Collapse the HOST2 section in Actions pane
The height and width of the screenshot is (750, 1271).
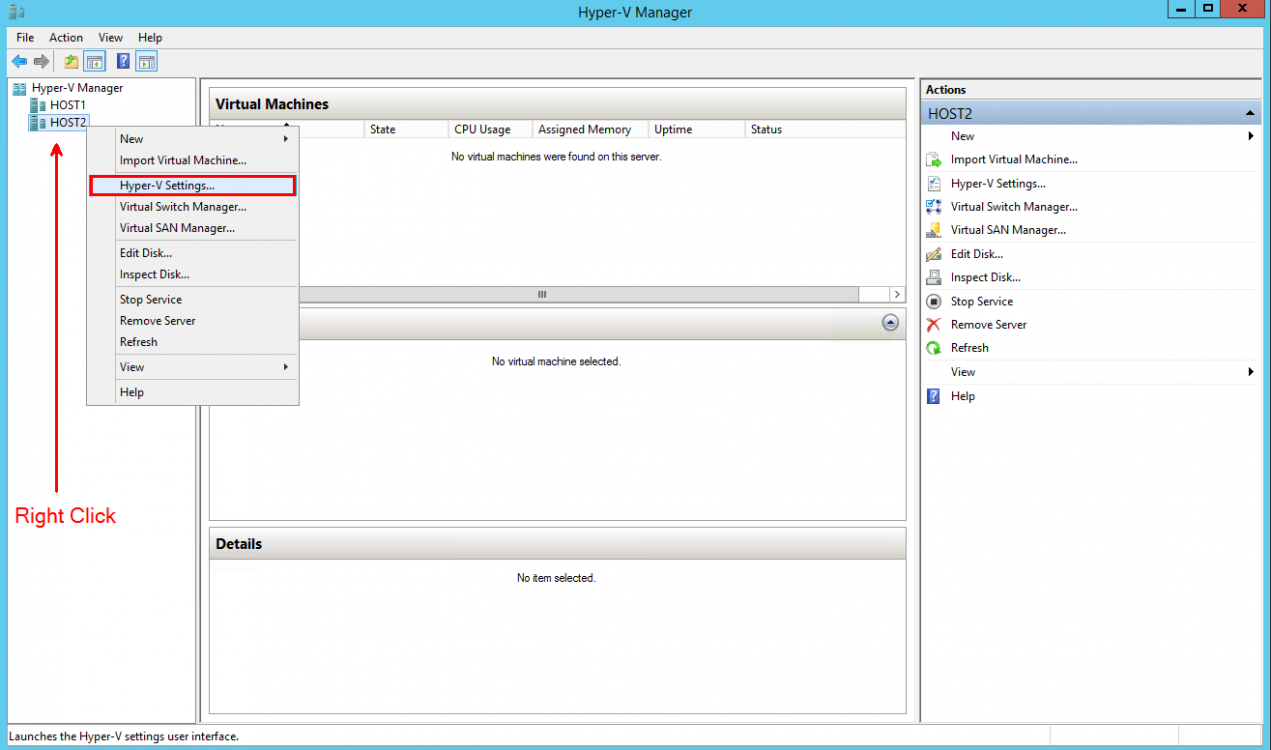[1249, 114]
